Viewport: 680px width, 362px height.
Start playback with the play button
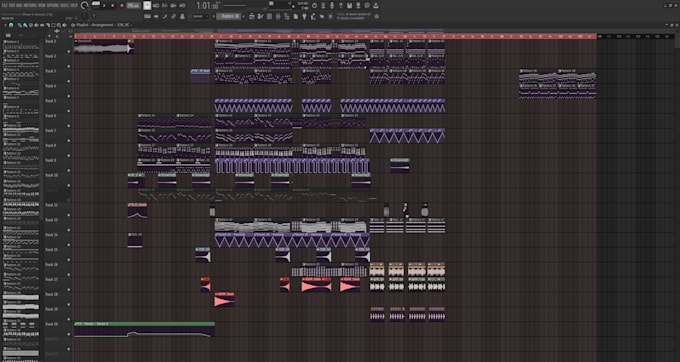[x=104, y=5]
